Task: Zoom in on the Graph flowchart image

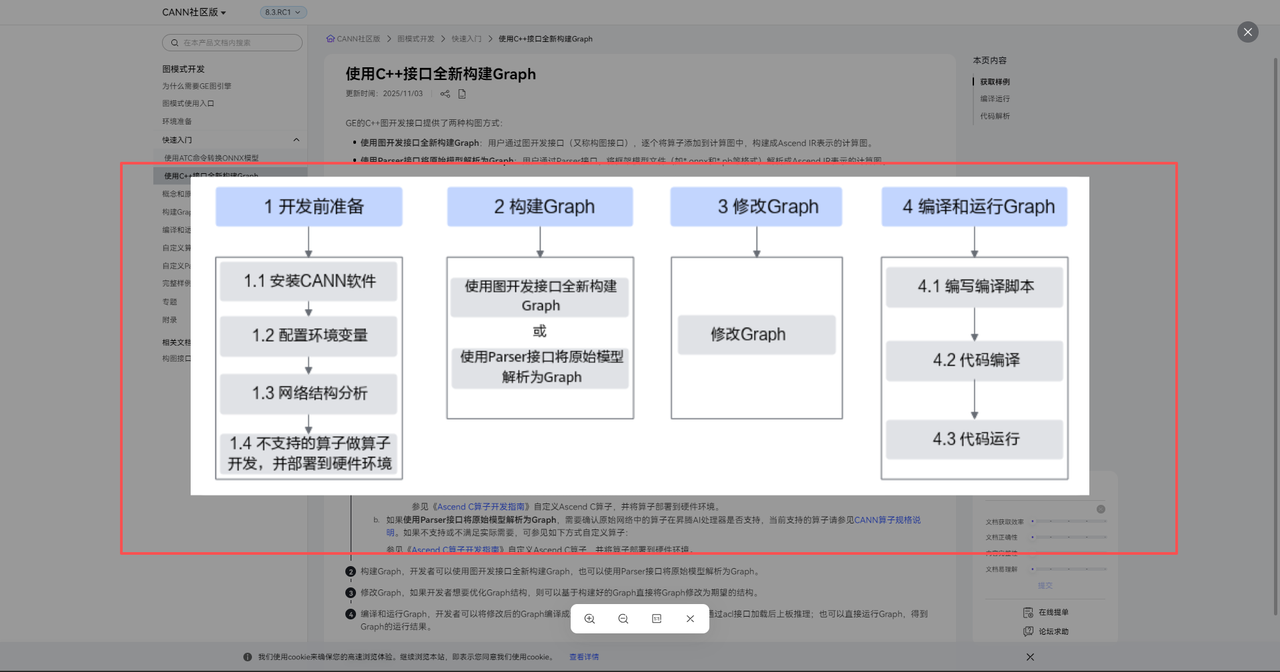Action: click(589, 619)
